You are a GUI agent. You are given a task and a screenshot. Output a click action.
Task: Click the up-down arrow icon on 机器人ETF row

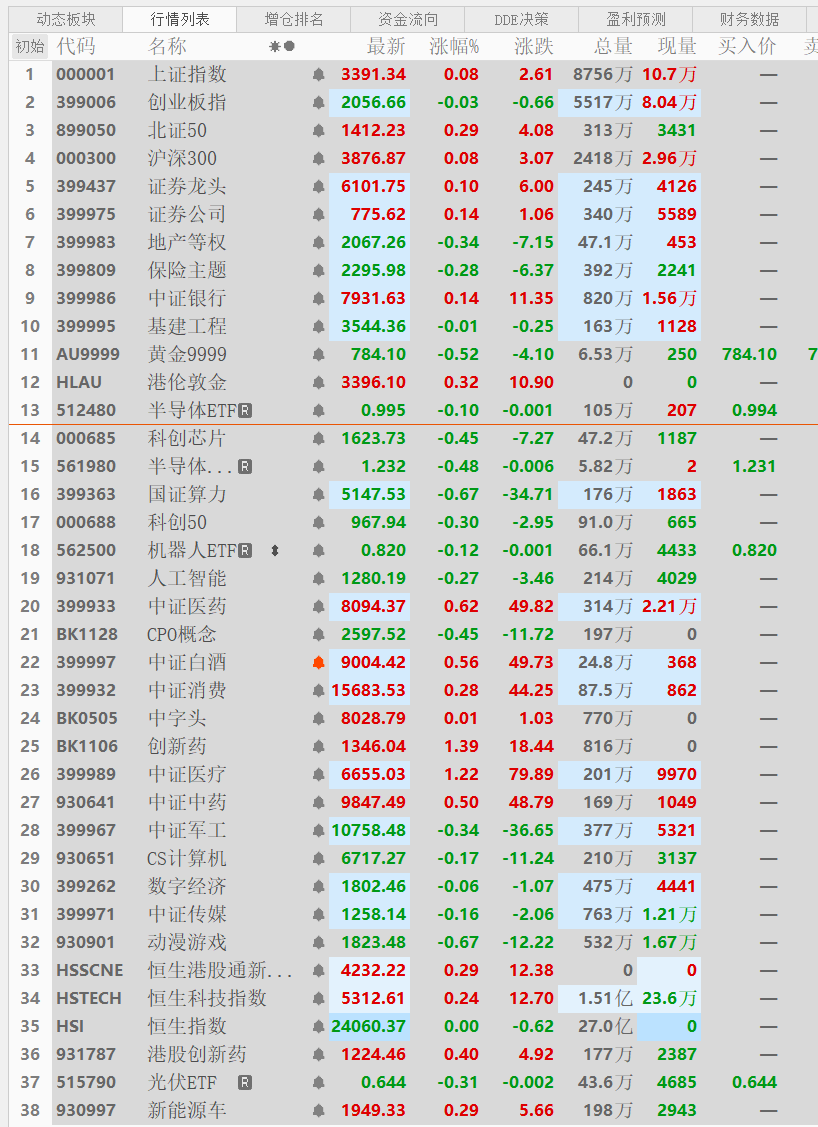(275, 551)
